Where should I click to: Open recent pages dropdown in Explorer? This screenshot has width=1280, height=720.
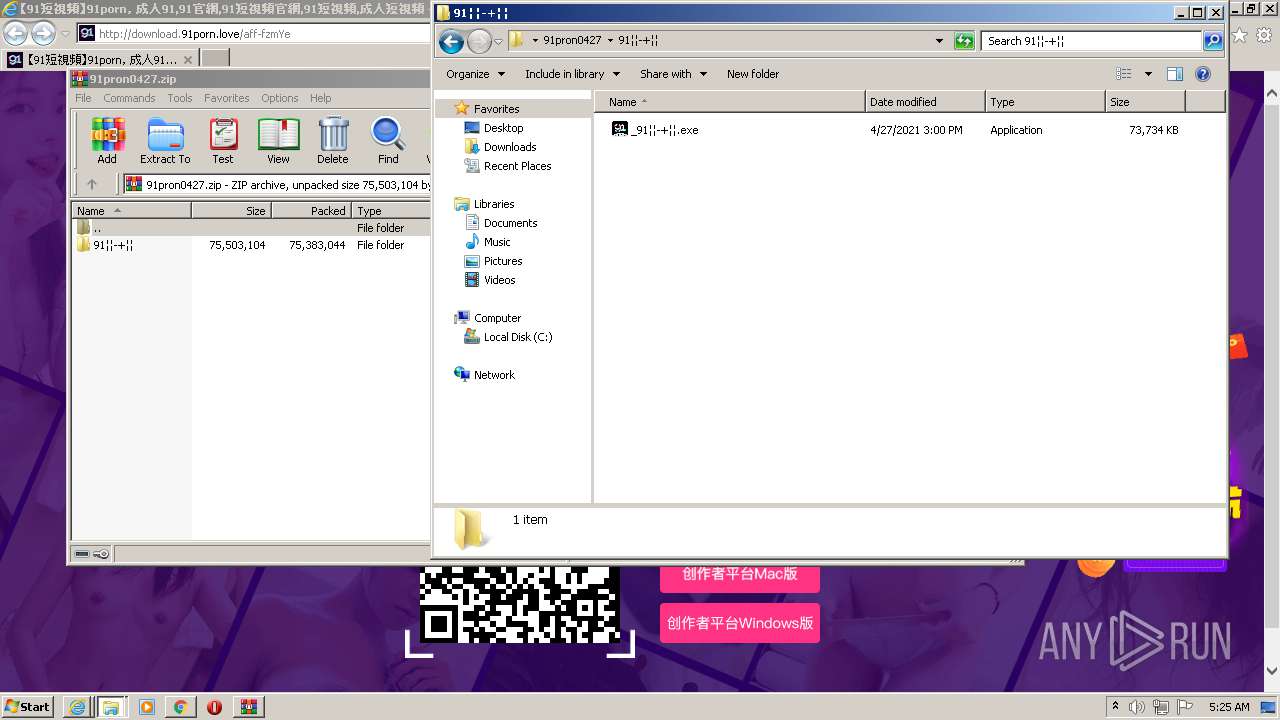498,42
